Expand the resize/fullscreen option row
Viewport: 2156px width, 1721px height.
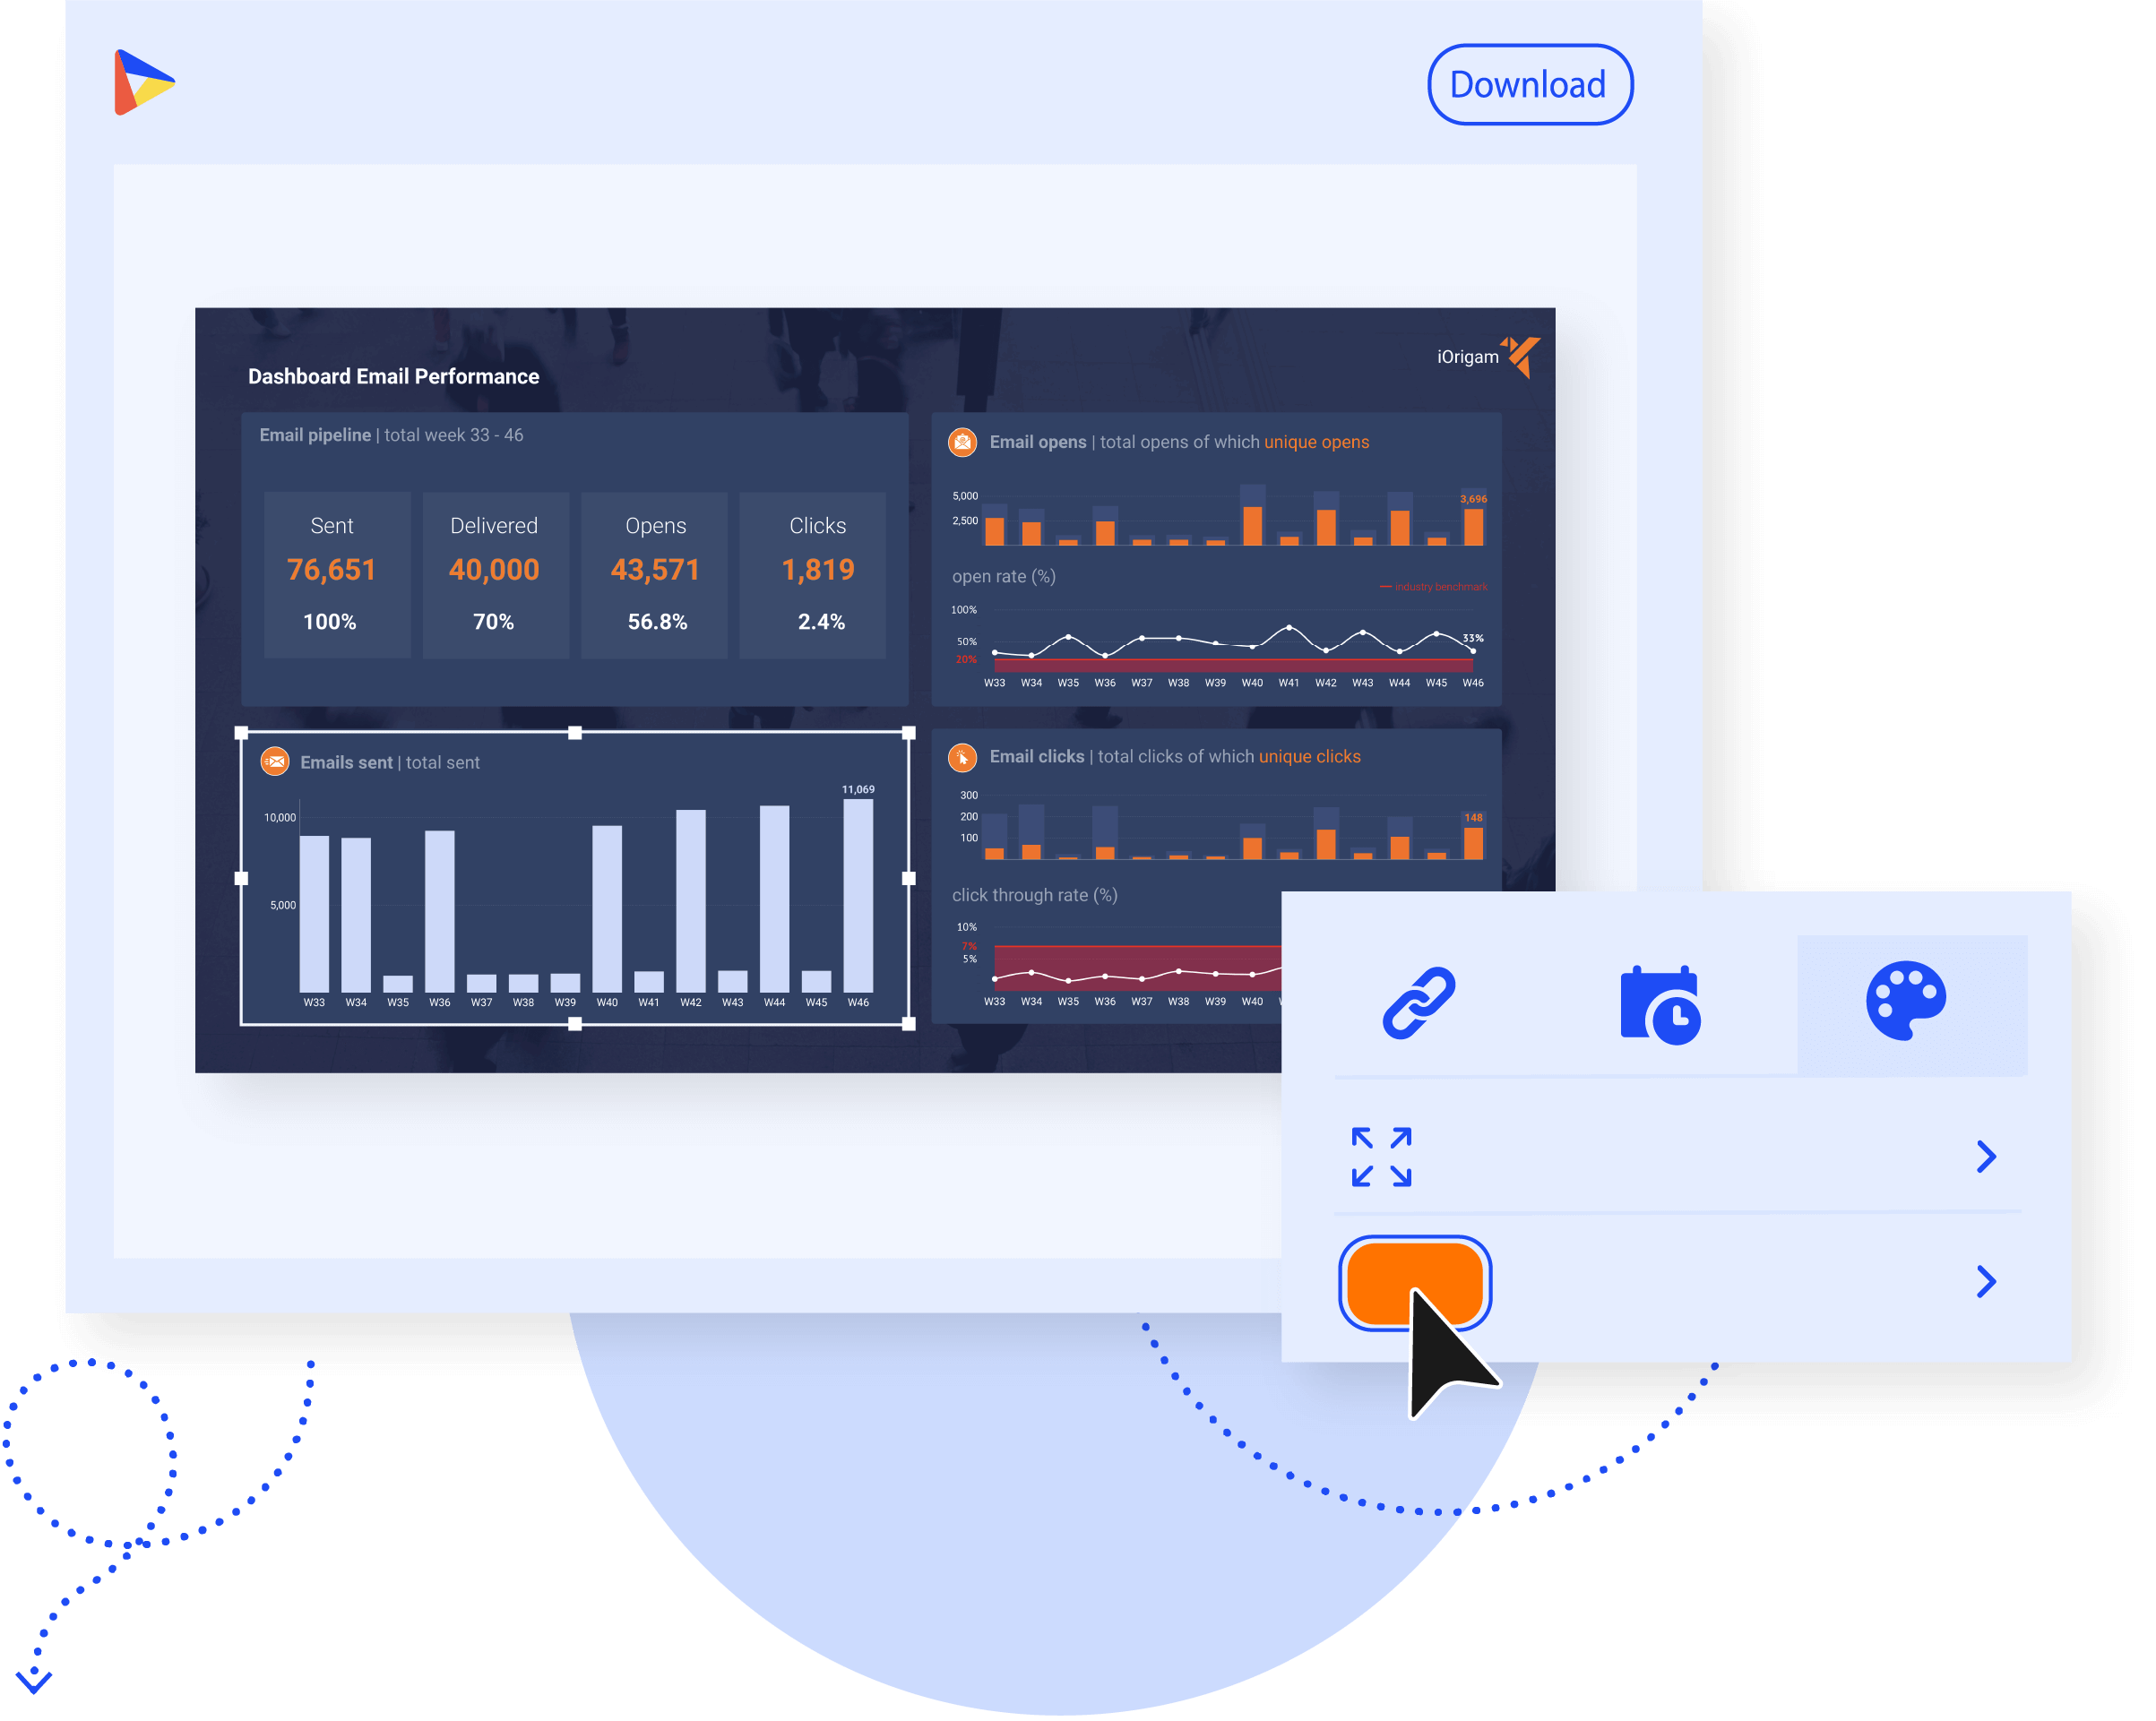click(x=1986, y=1156)
